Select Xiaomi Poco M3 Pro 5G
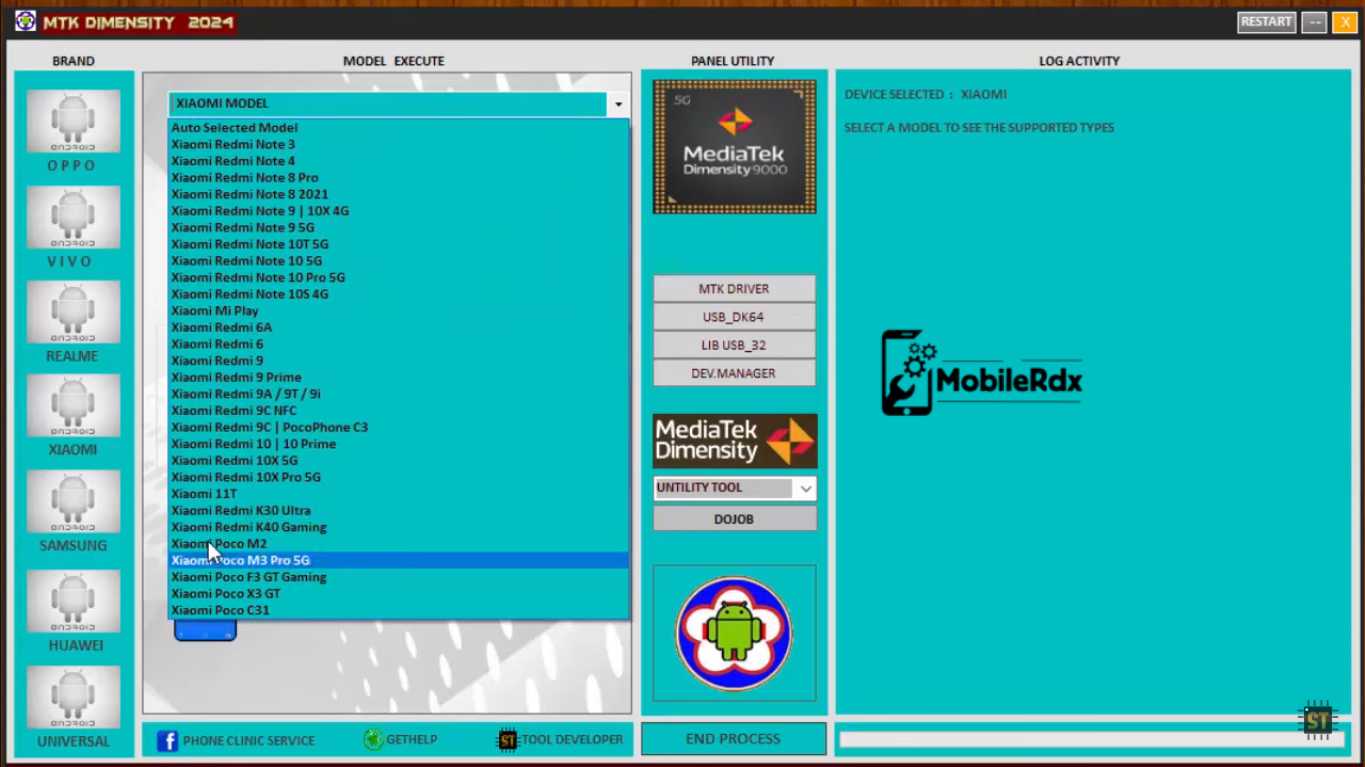1365x767 pixels. tap(398, 561)
